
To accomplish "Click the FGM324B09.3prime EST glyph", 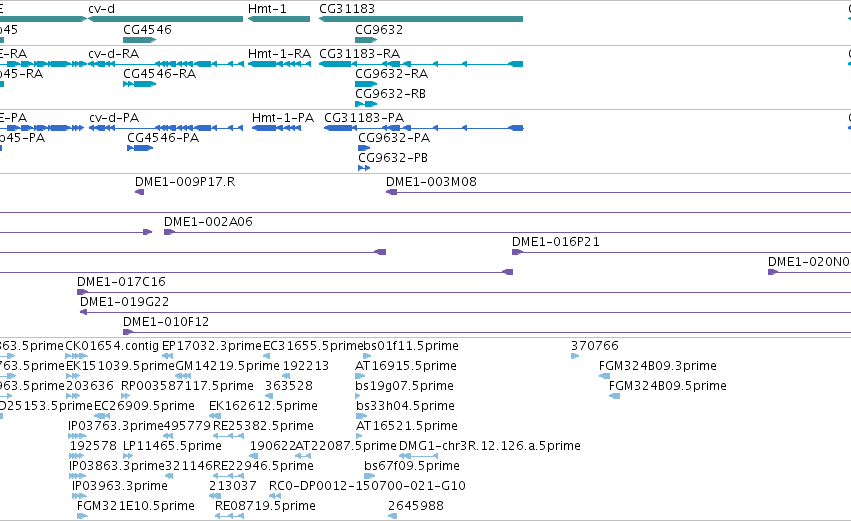I will click(604, 376).
